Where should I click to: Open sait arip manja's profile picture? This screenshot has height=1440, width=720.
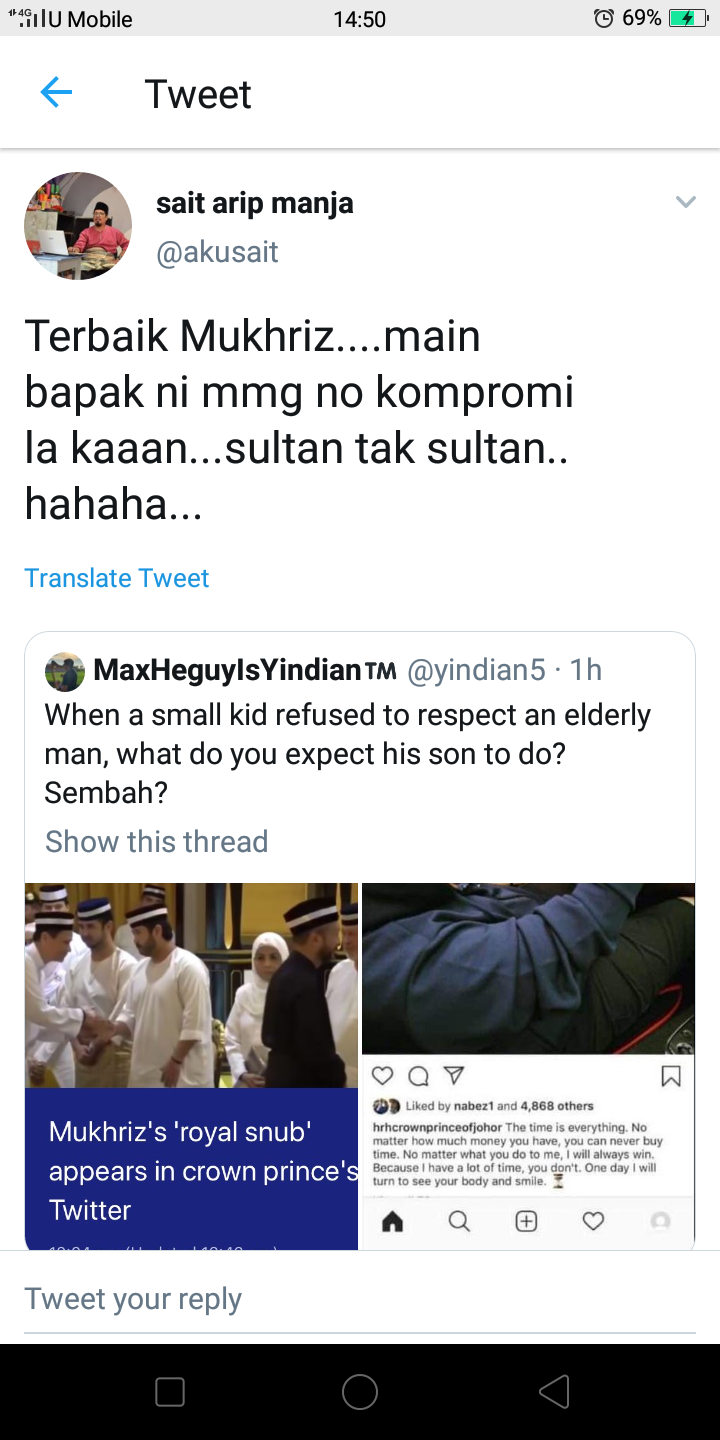click(x=78, y=226)
